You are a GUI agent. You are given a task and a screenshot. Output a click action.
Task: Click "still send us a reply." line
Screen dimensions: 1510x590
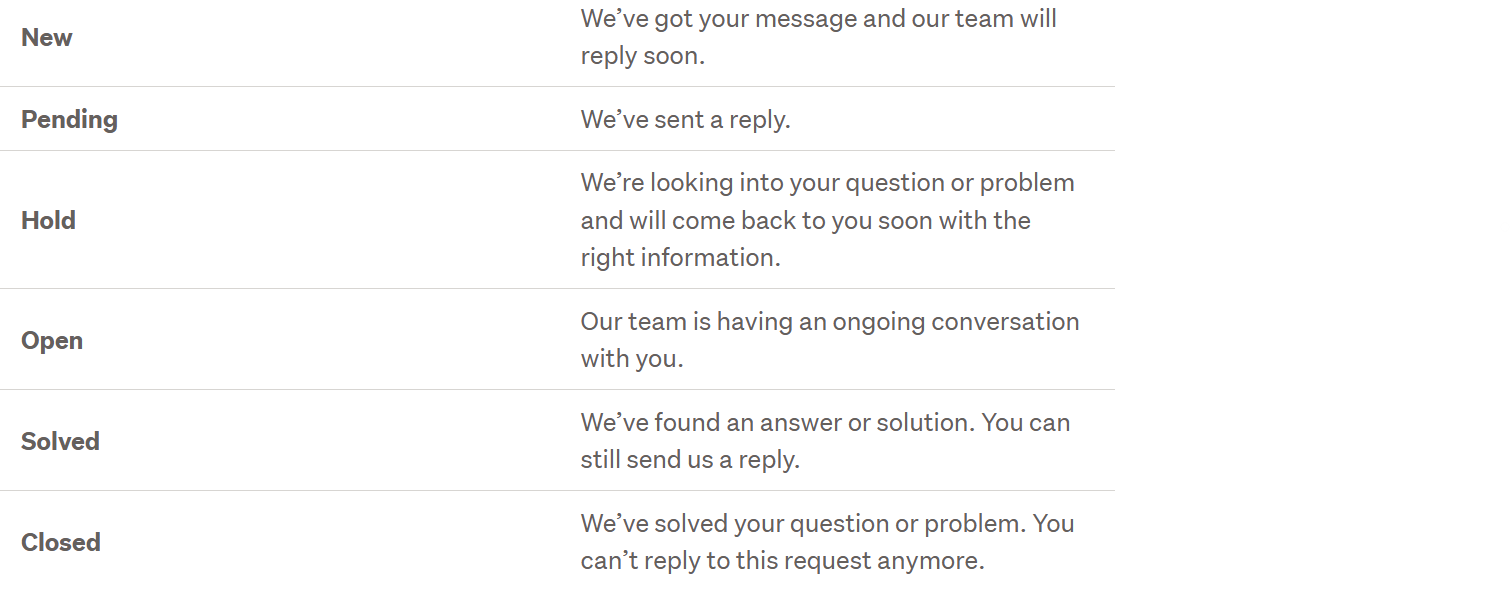[690, 460]
